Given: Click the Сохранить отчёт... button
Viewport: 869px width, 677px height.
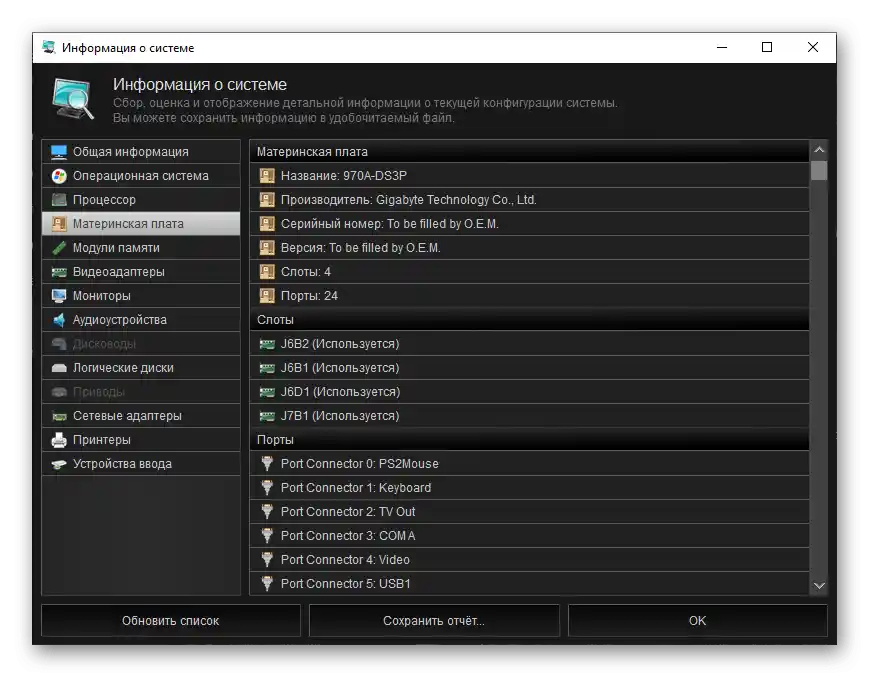Looking at the screenshot, I should [434, 620].
